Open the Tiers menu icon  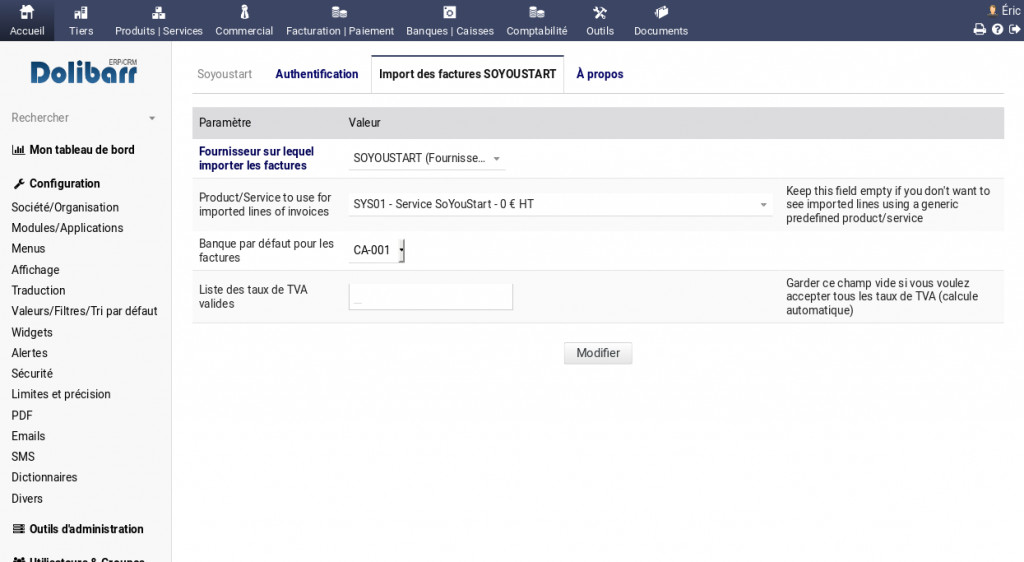[80, 12]
